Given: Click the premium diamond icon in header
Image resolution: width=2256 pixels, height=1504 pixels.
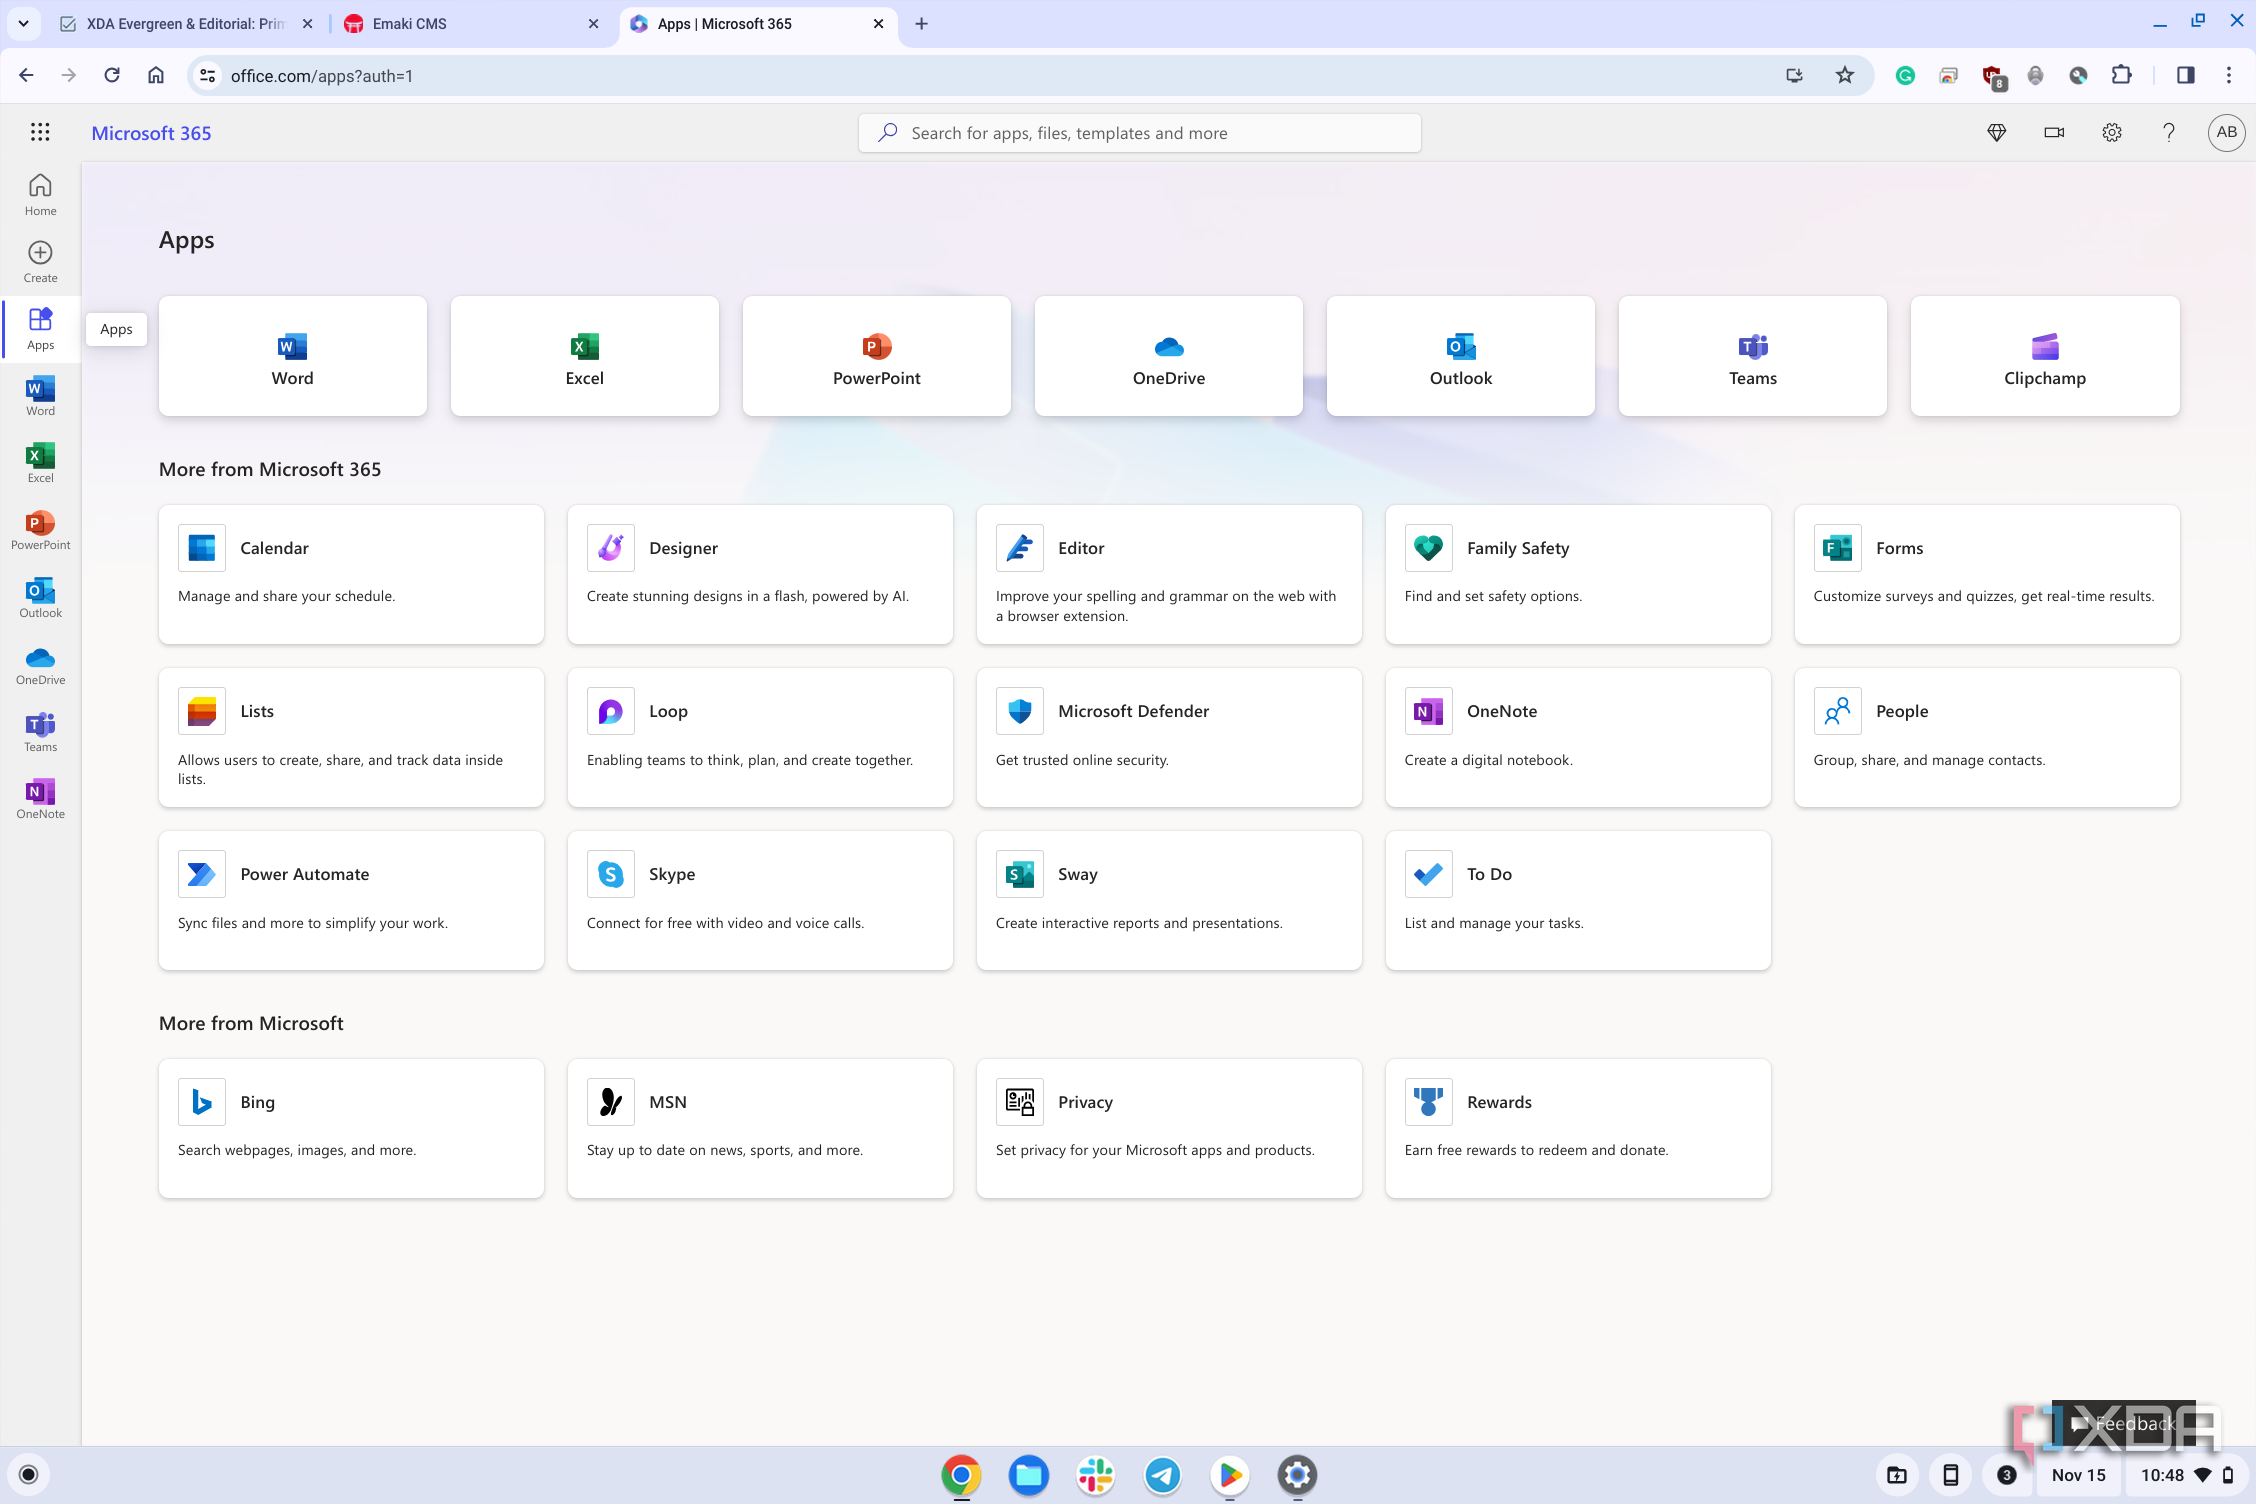Looking at the screenshot, I should 1996,132.
